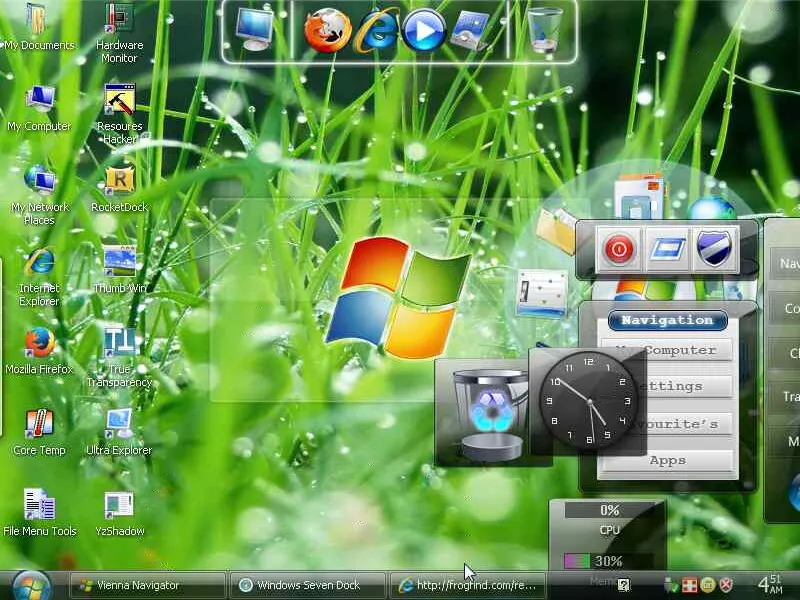The width and height of the screenshot is (800, 600).
Task: Launch Firefox from the top dock
Action: (327, 31)
